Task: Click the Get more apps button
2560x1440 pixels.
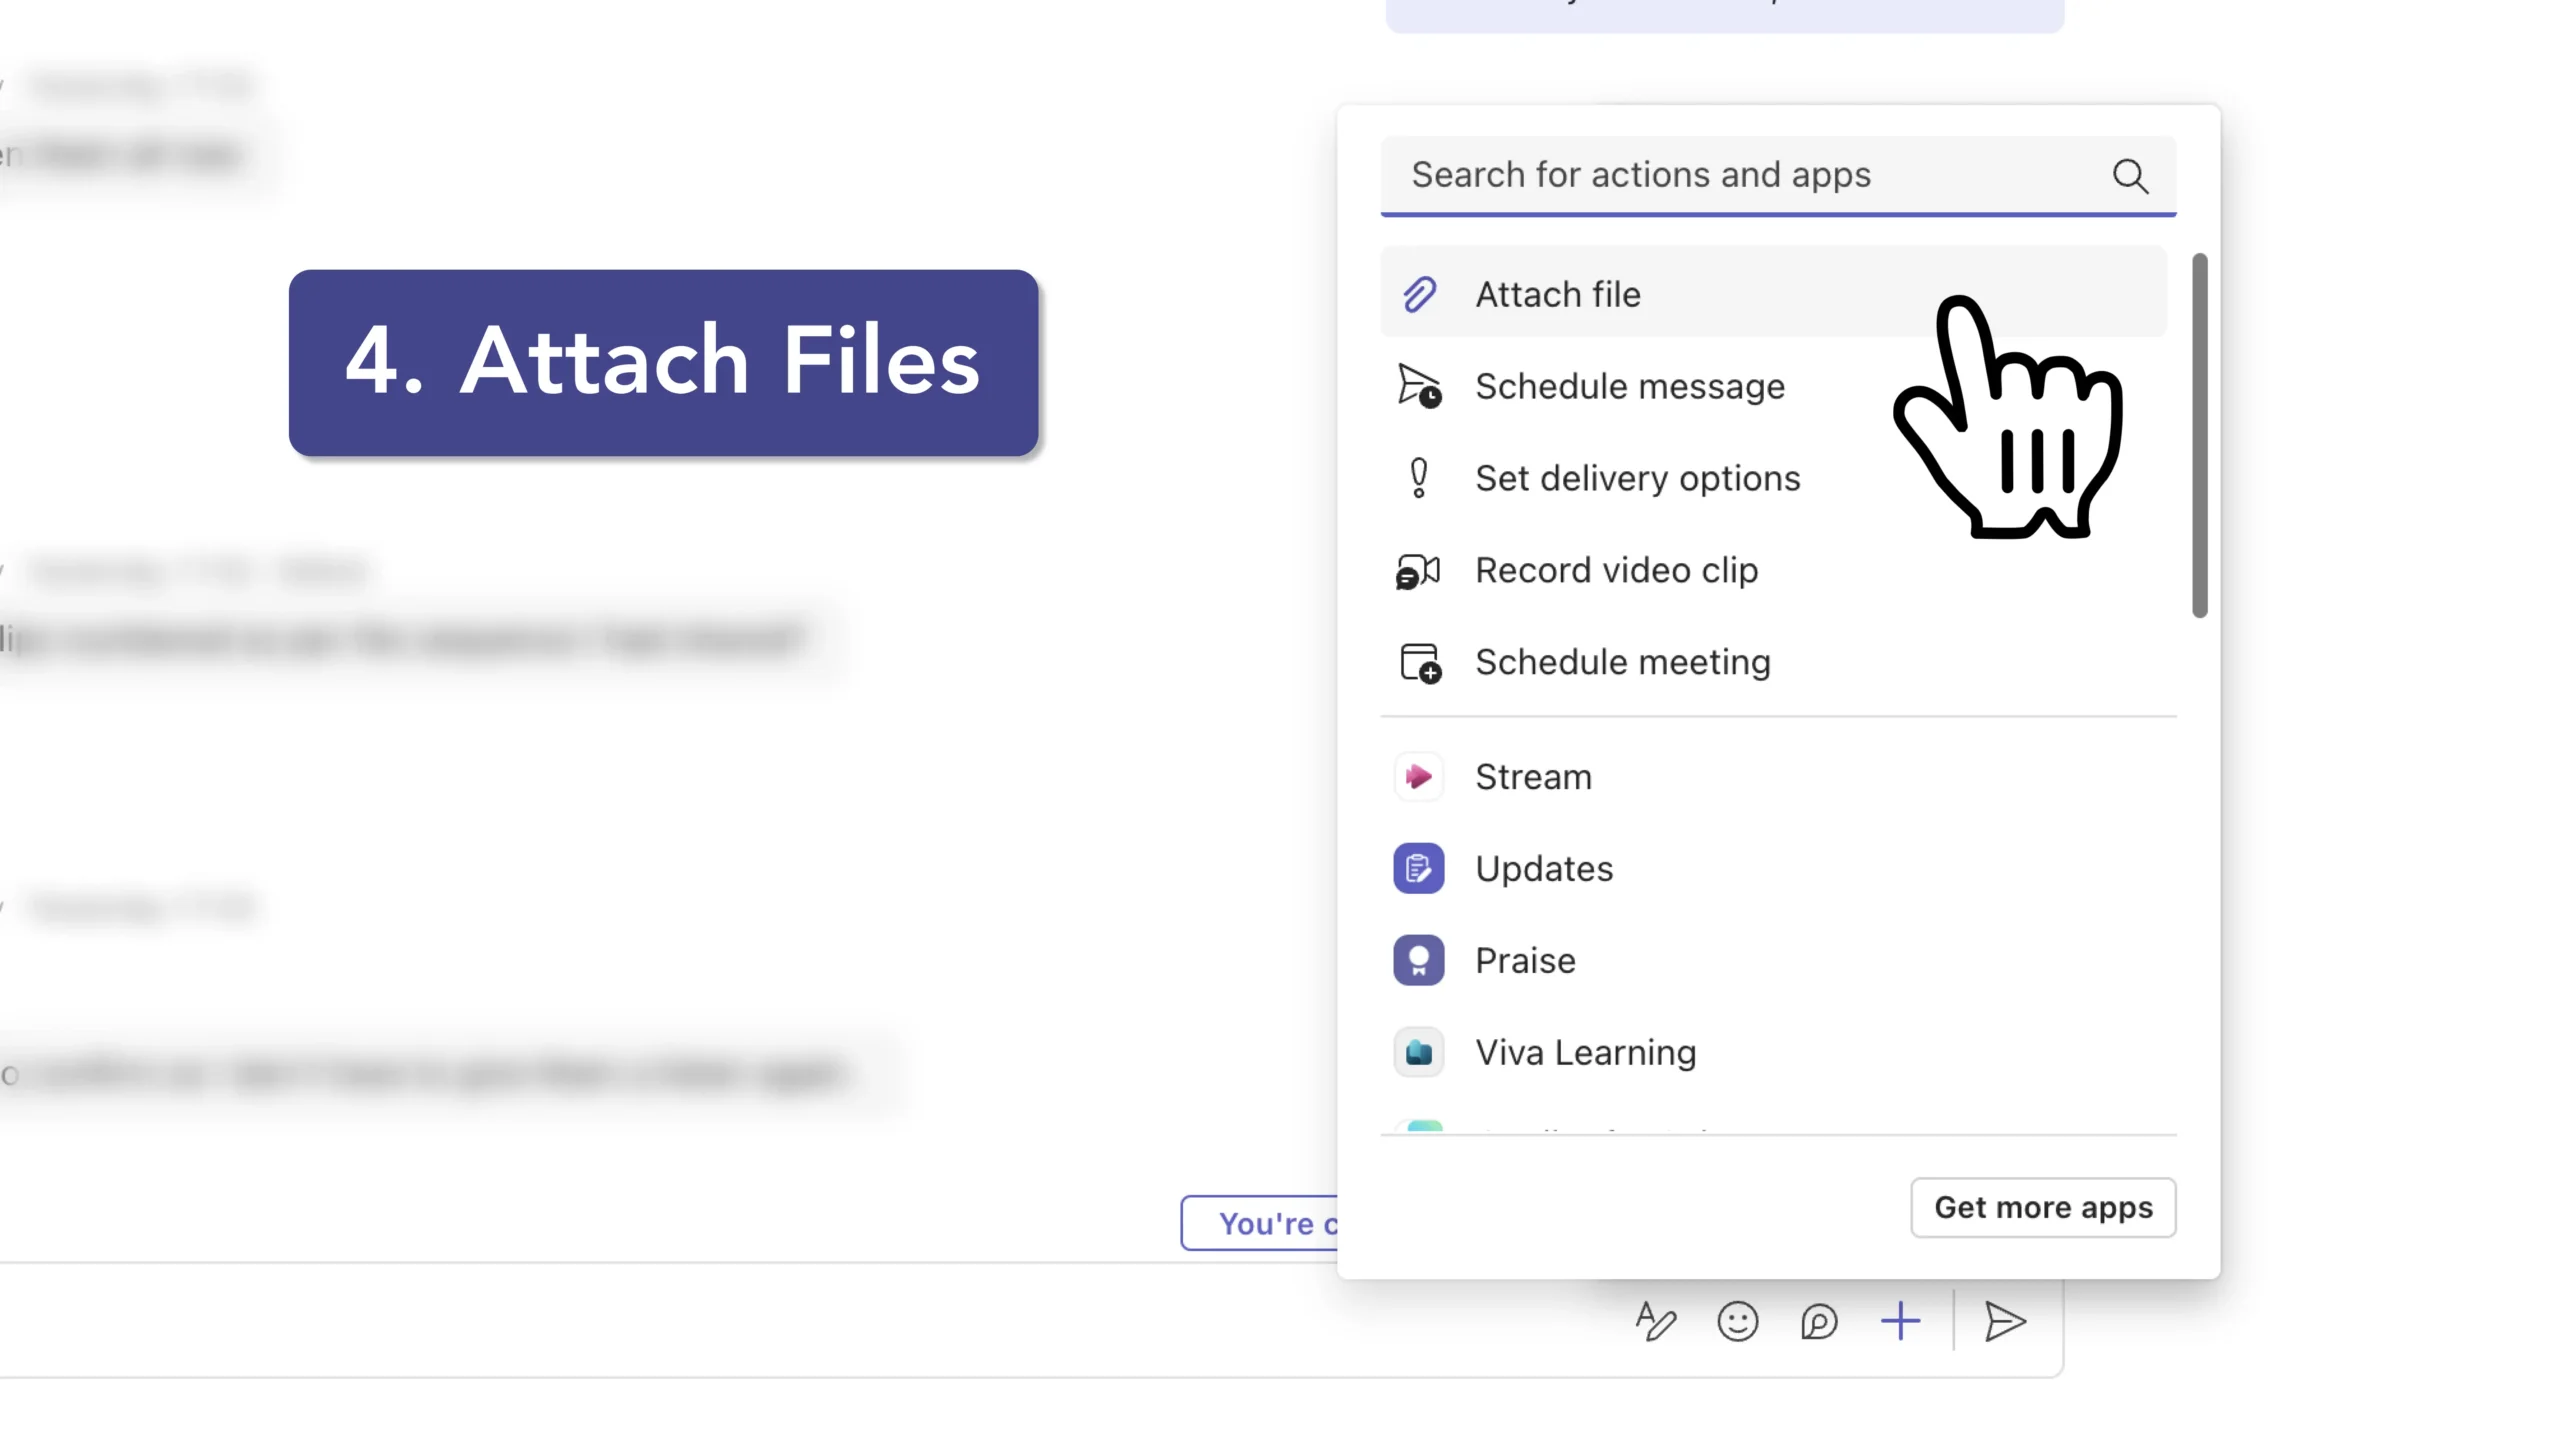Action: coord(2043,1208)
